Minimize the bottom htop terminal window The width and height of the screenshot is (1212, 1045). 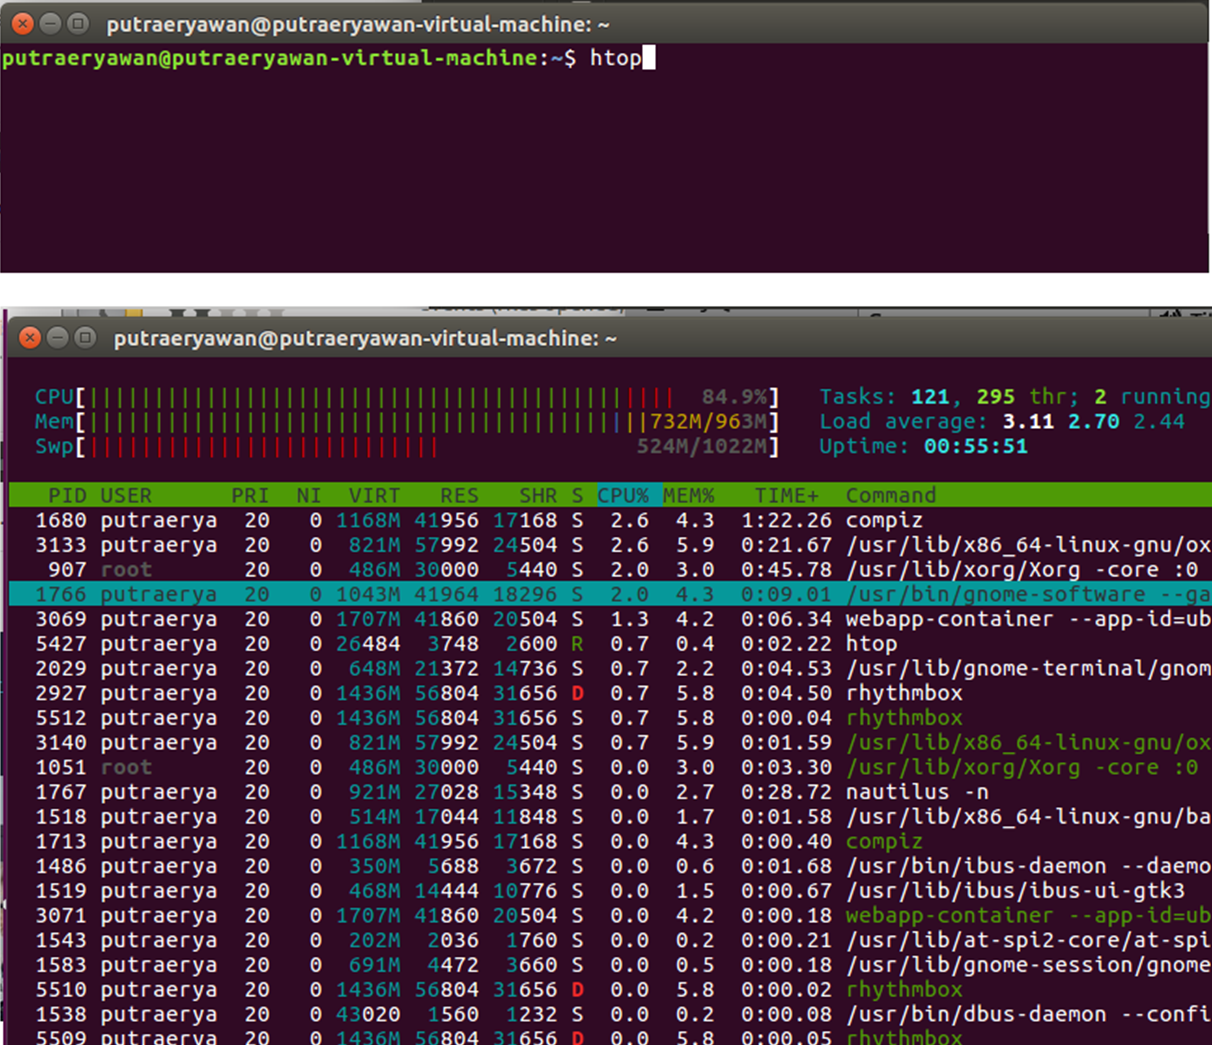click(58, 338)
